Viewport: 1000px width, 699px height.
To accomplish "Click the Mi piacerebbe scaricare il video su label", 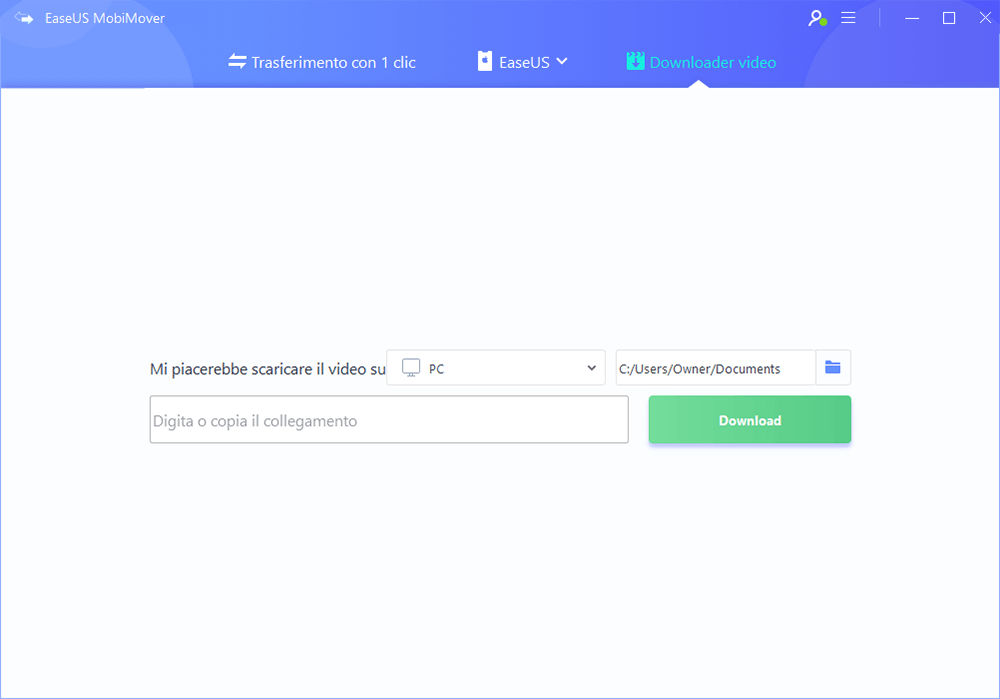I will [268, 369].
